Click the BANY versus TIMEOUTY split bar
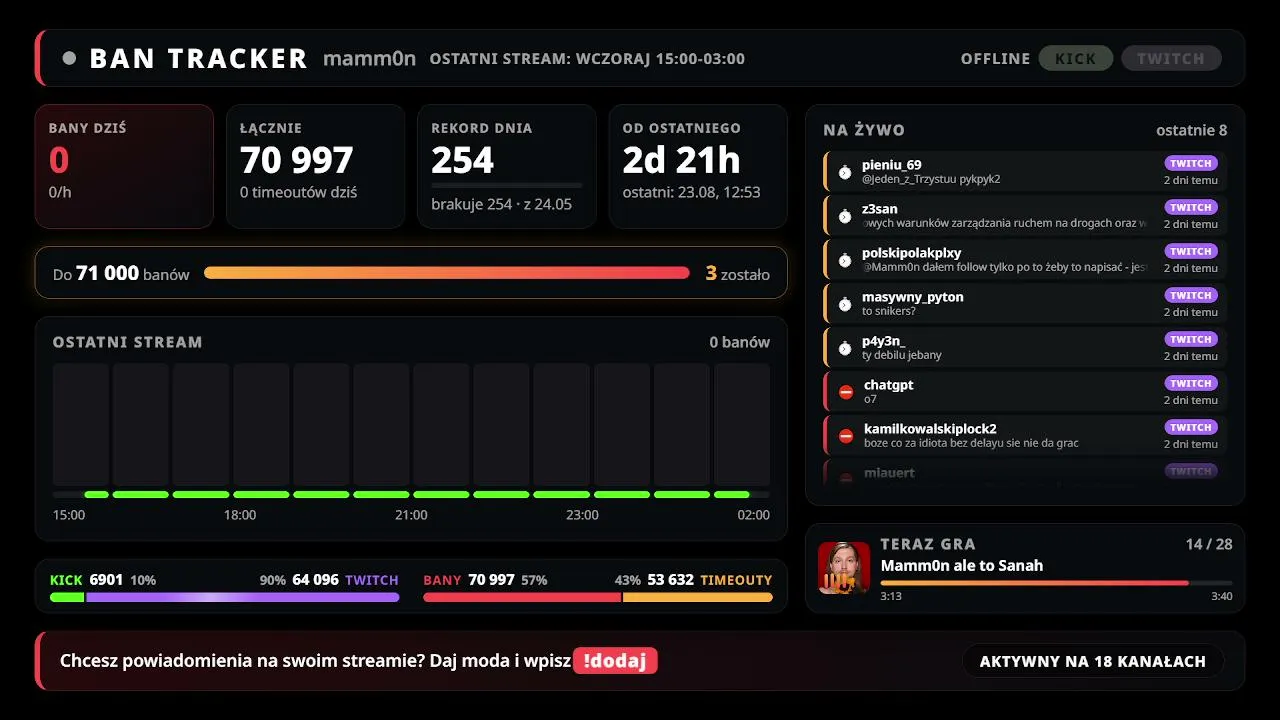This screenshot has width=1280, height=720. pos(598,597)
